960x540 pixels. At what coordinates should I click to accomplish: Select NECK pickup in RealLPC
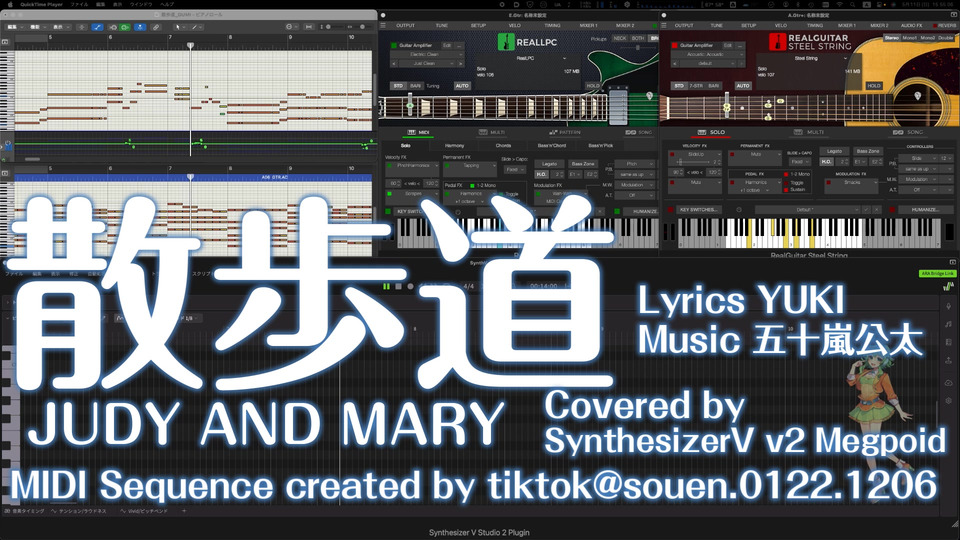pyautogui.click(x=620, y=39)
